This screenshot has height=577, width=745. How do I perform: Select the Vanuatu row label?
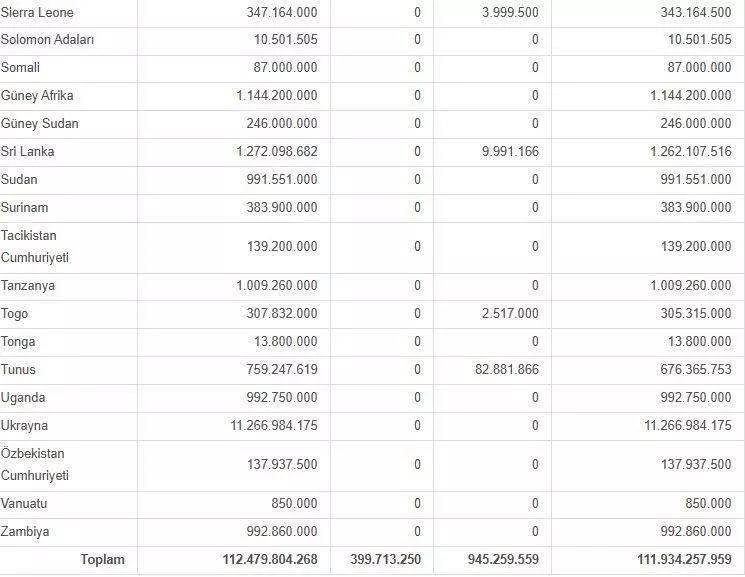coord(25,504)
